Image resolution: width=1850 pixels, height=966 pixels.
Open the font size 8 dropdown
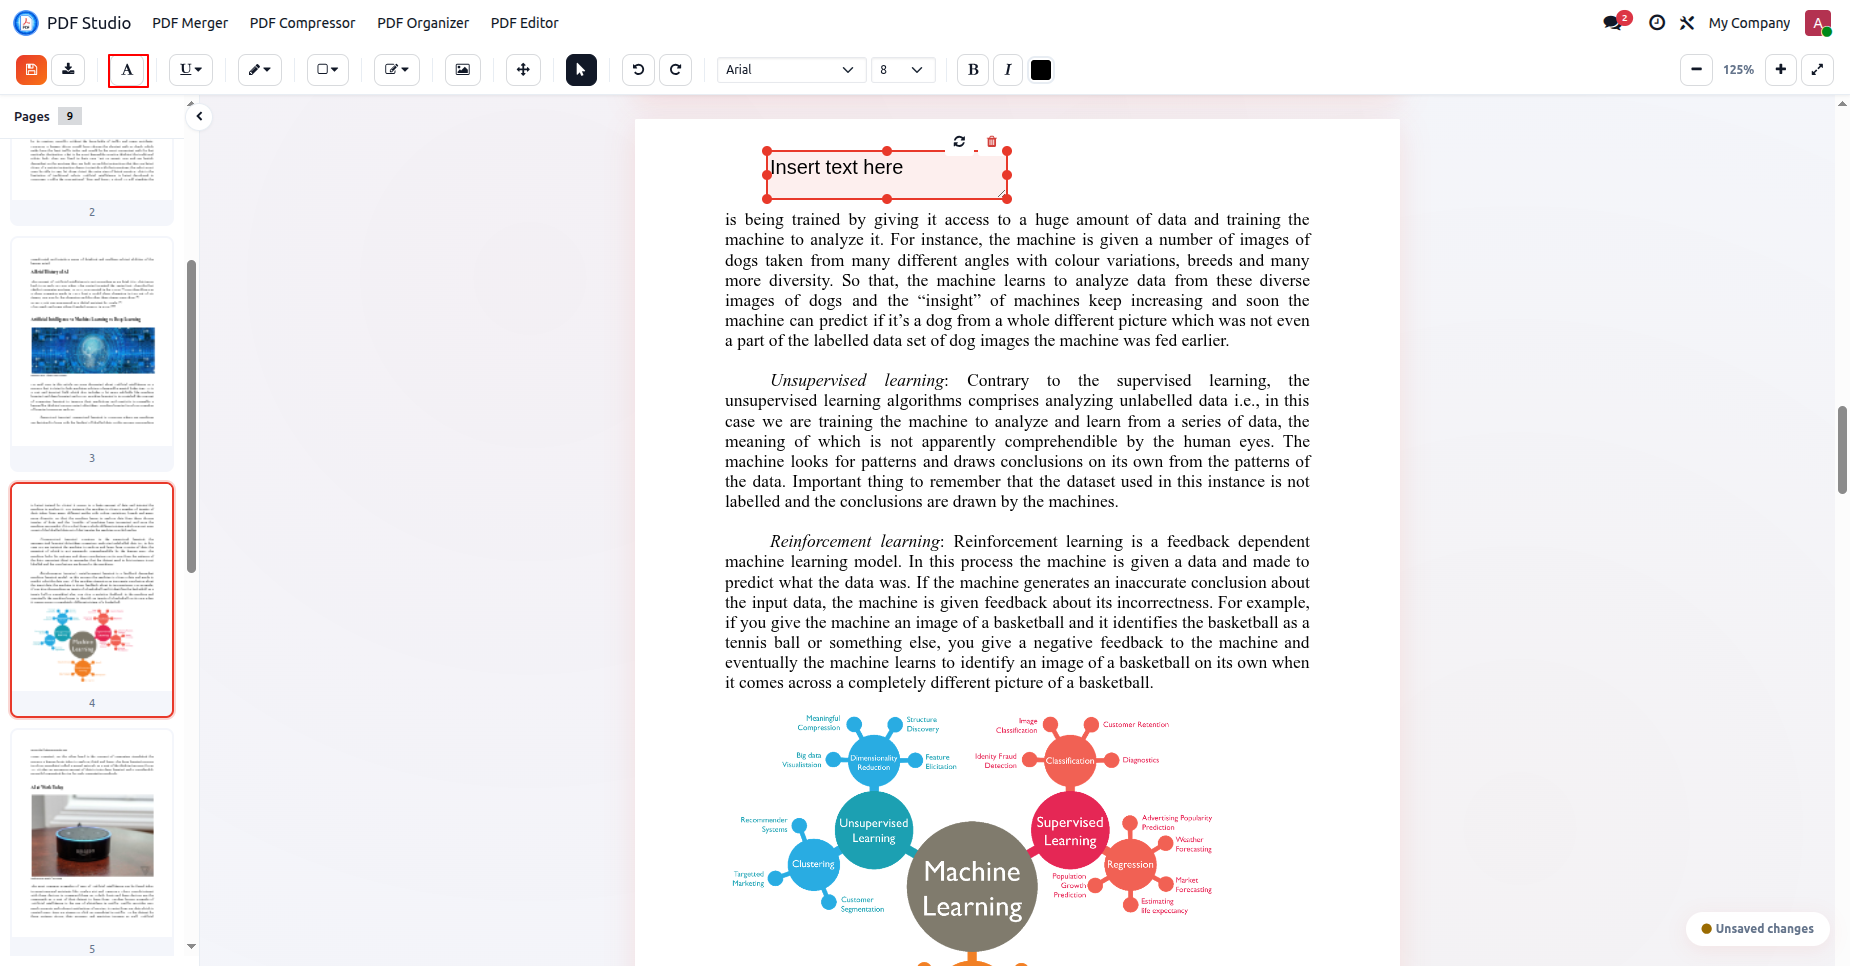903,70
